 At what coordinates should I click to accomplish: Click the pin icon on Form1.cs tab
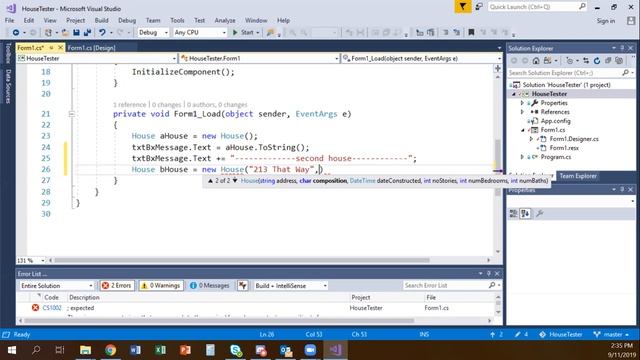click(51, 48)
